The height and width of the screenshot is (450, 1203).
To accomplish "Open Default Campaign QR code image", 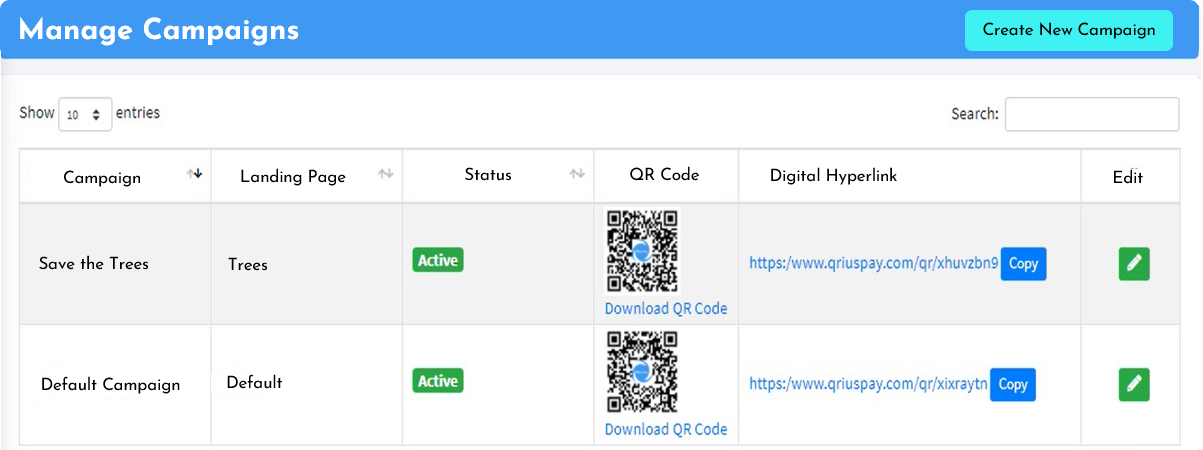I will coord(641,372).
